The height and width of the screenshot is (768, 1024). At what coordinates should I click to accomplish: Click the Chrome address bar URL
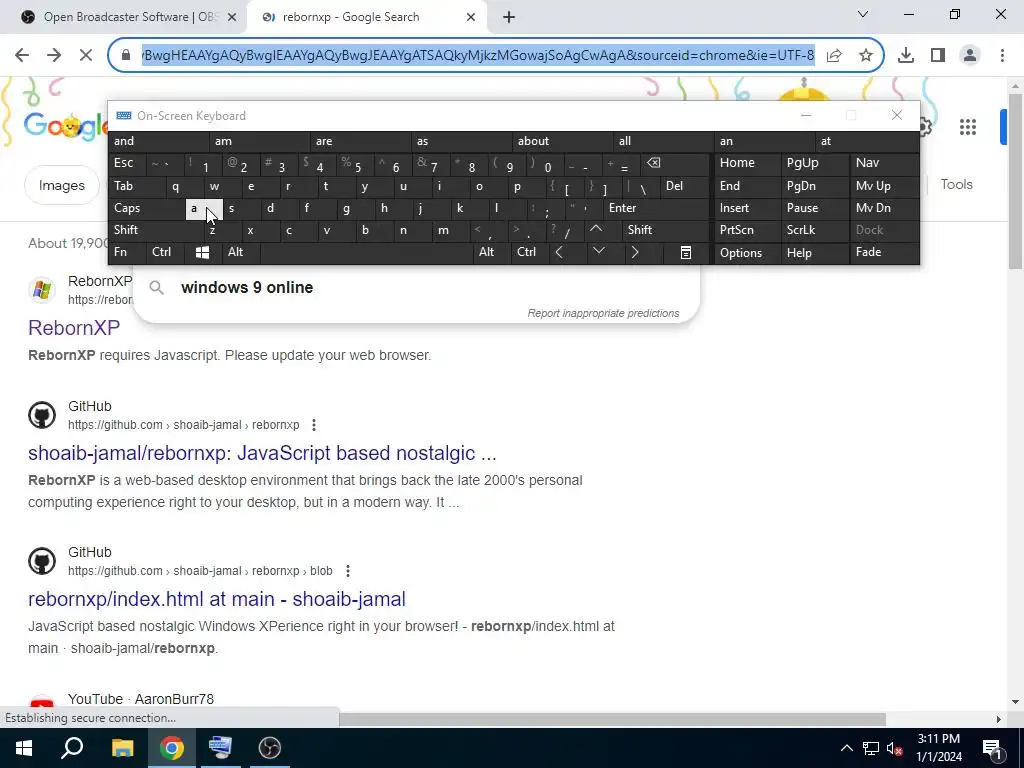click(478, 56)
